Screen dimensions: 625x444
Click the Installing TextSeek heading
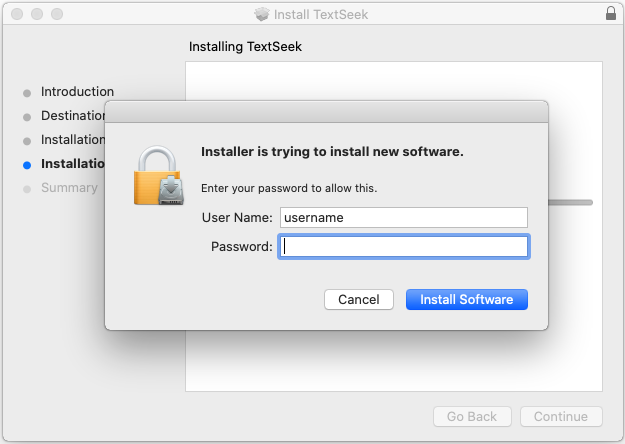click(245, 47)
